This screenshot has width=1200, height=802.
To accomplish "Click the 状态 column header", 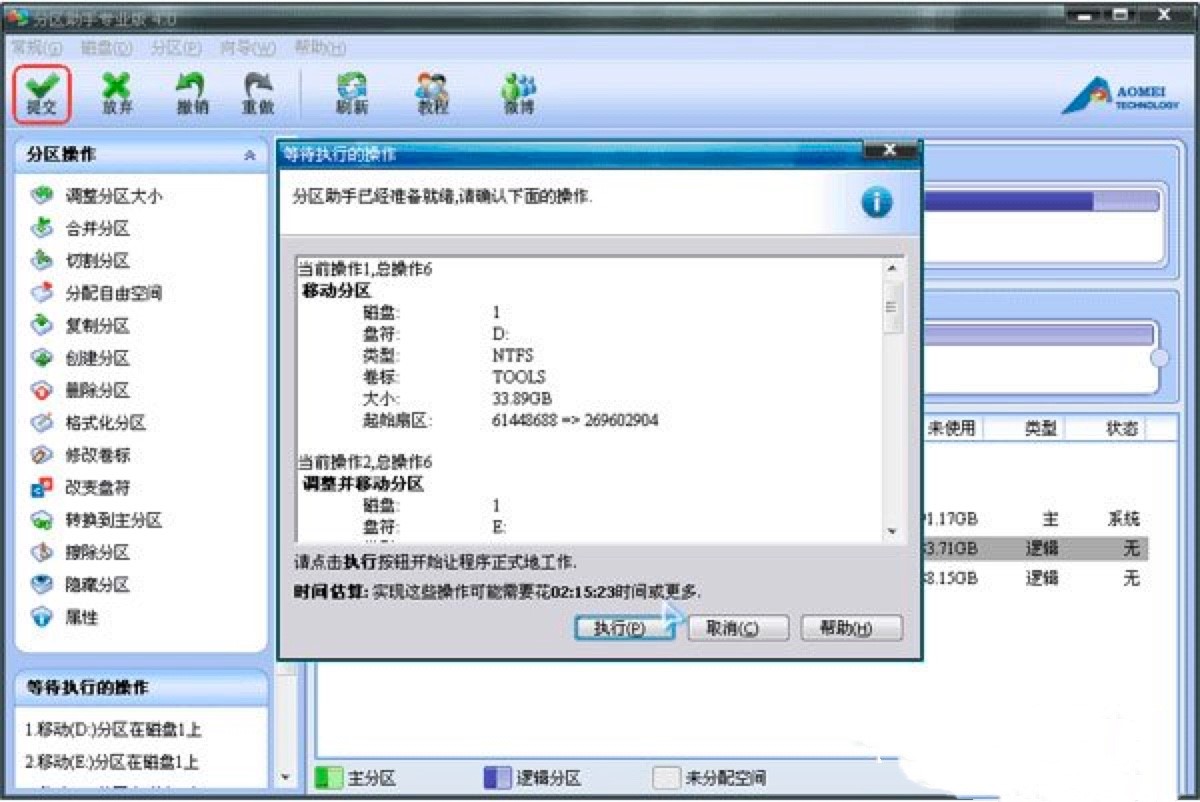I will tap(1122, 428).
